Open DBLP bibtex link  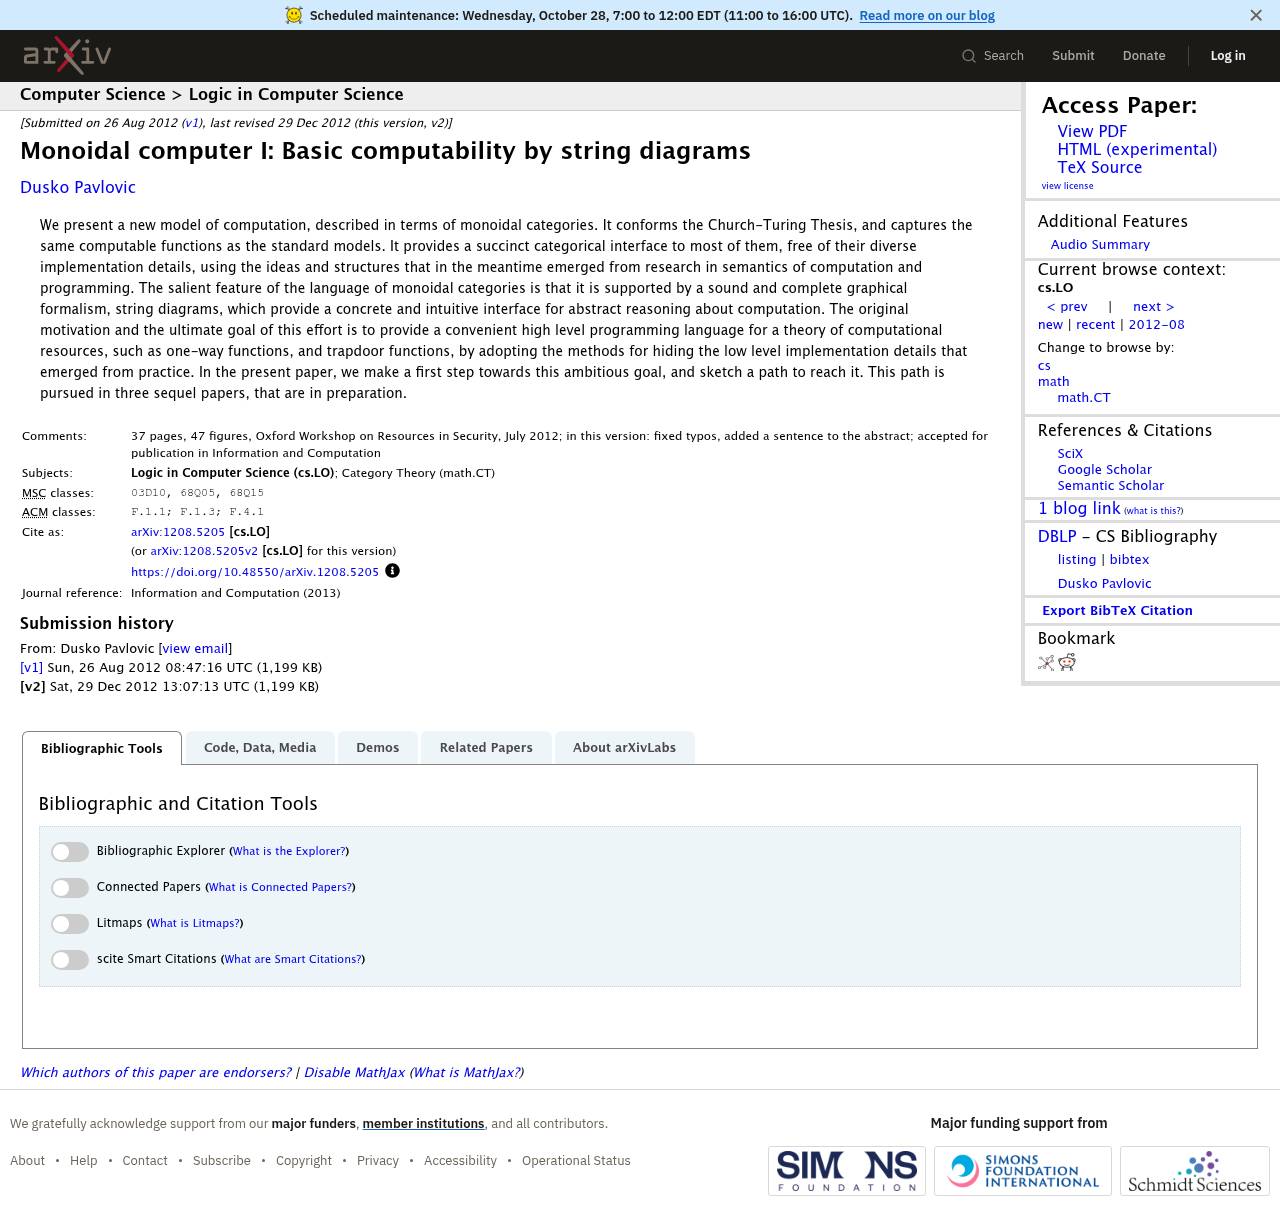pyautogui.click(x=1129, y=559)
